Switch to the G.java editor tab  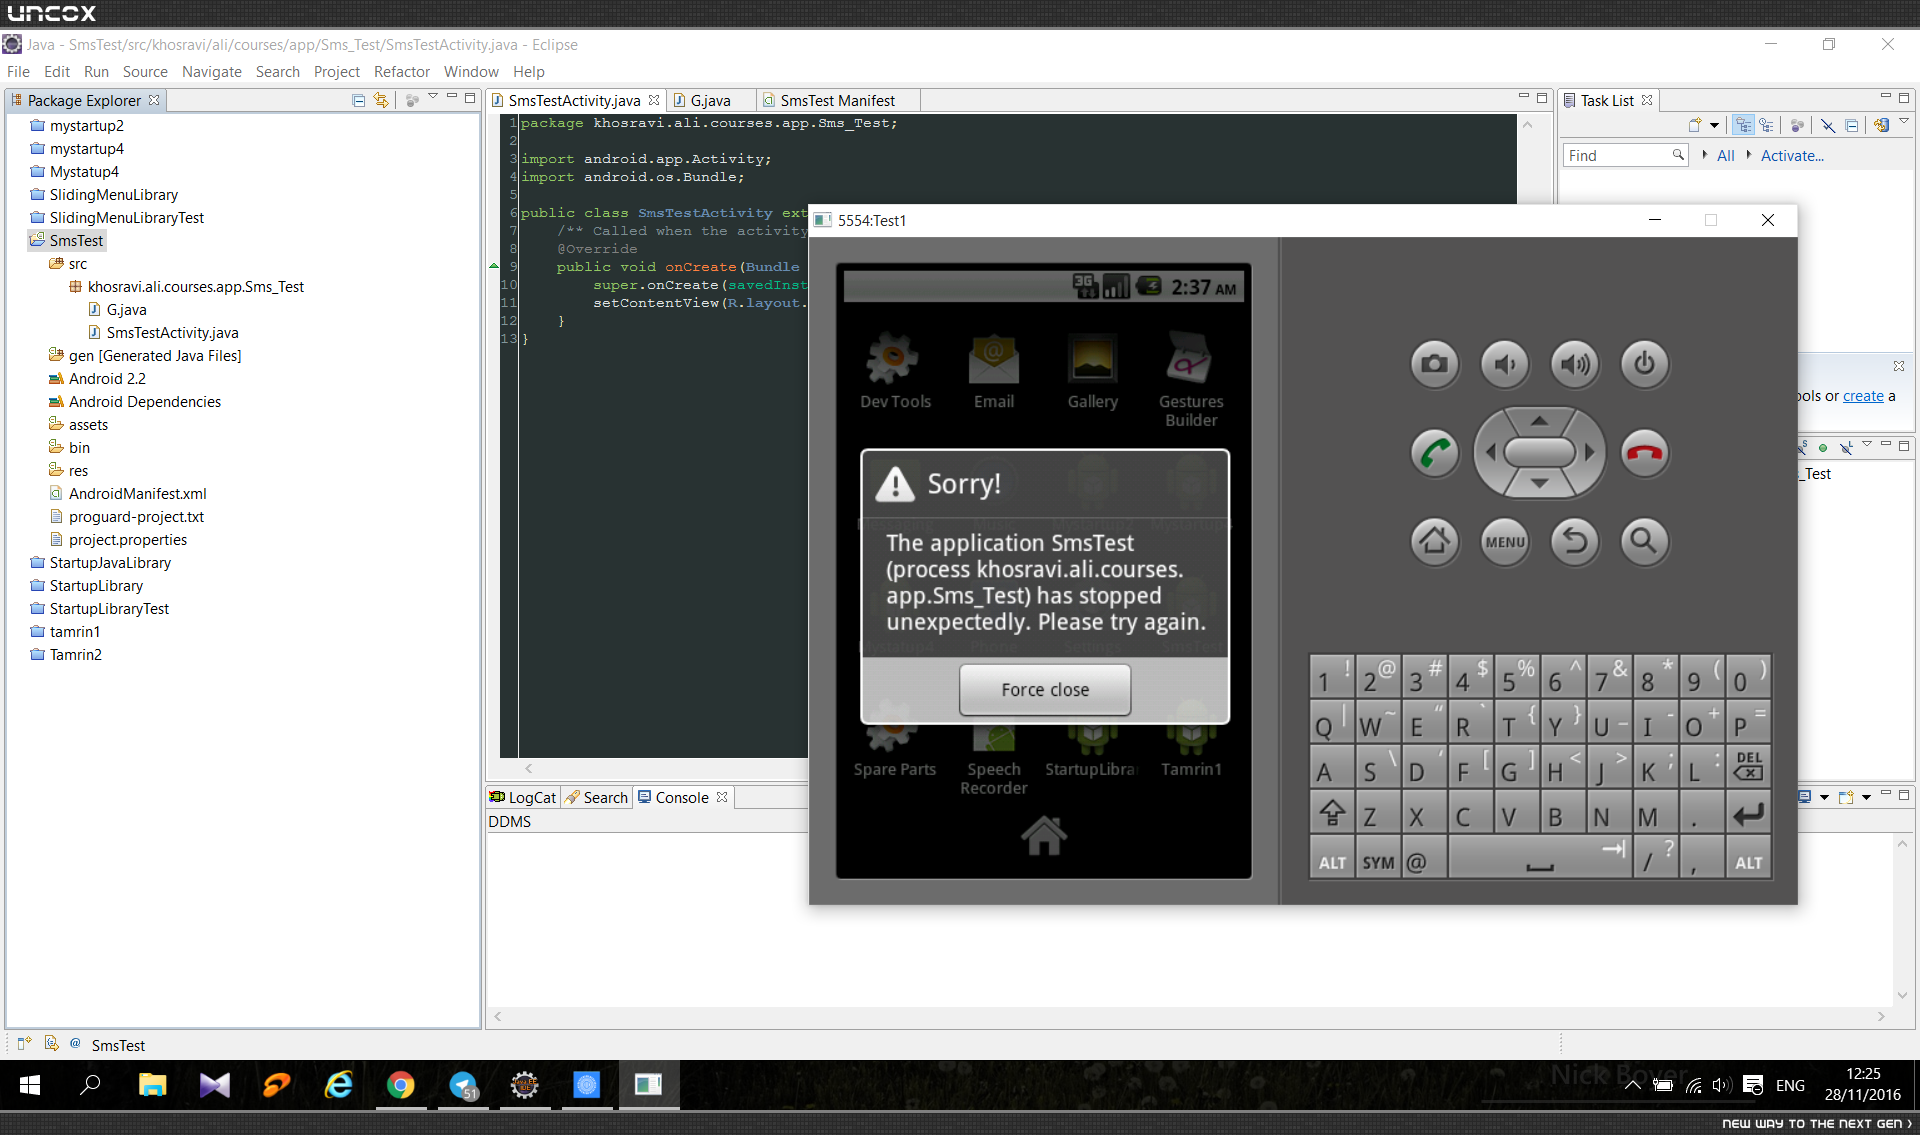tap(710, 101)
